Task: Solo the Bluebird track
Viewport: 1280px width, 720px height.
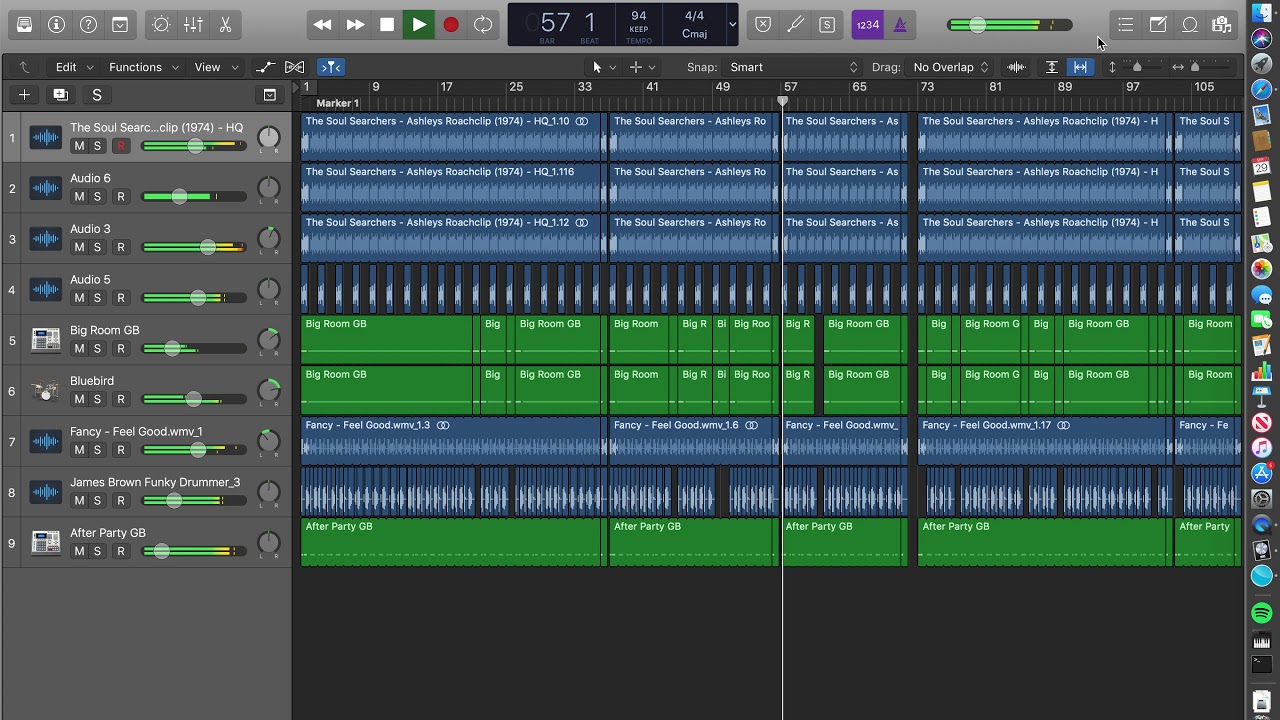Action: pyautogui.click(x=97, y=399)
